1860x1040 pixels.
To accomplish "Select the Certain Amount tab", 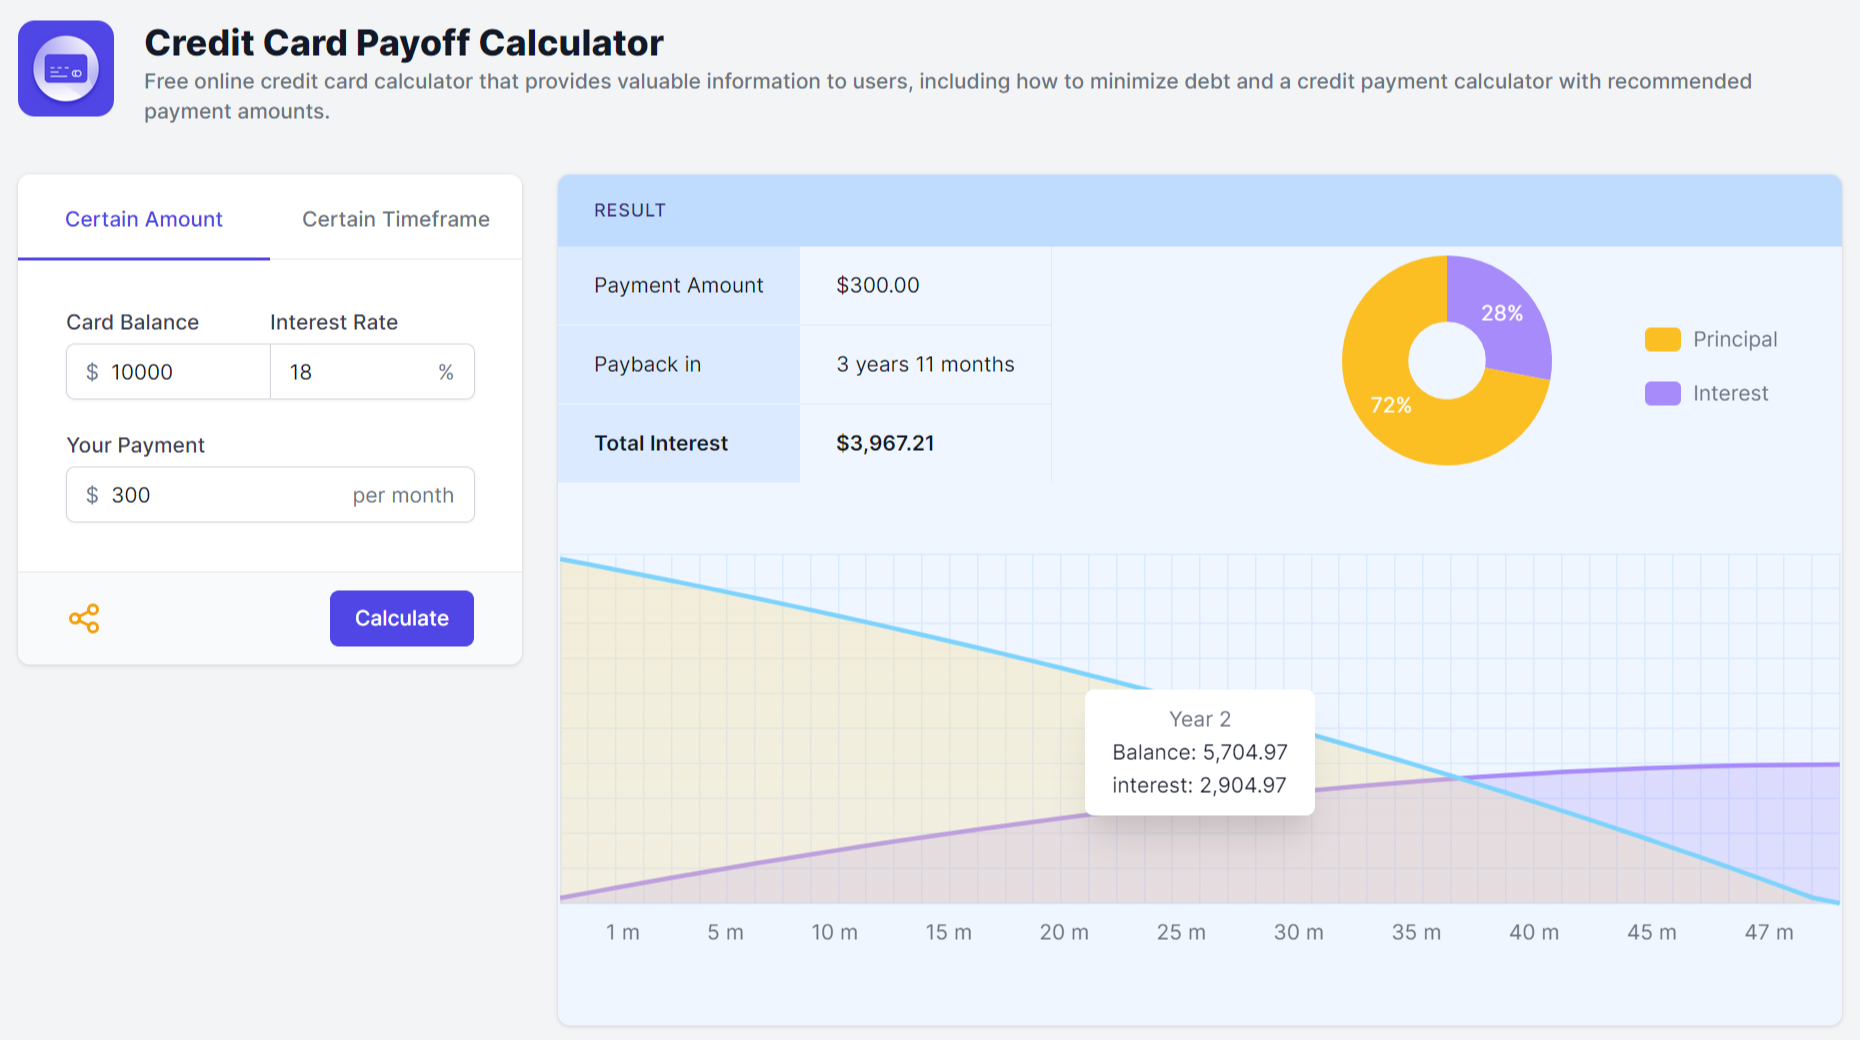I will point(144,219).
